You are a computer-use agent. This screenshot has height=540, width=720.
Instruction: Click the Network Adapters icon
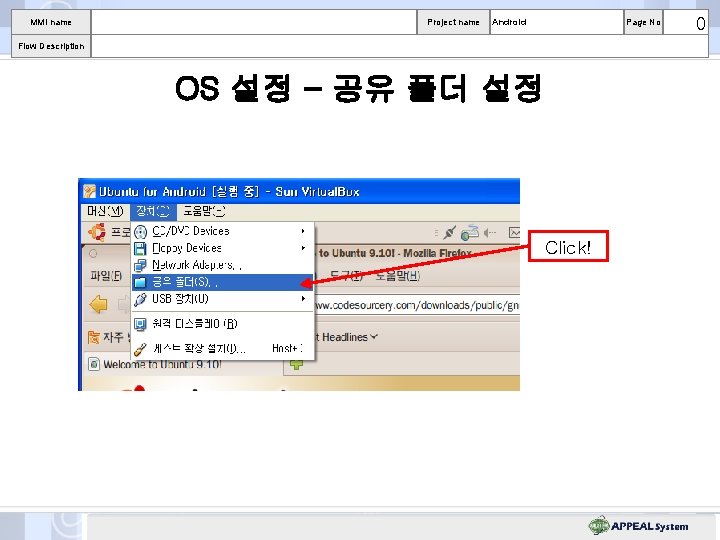coord(140,265)
